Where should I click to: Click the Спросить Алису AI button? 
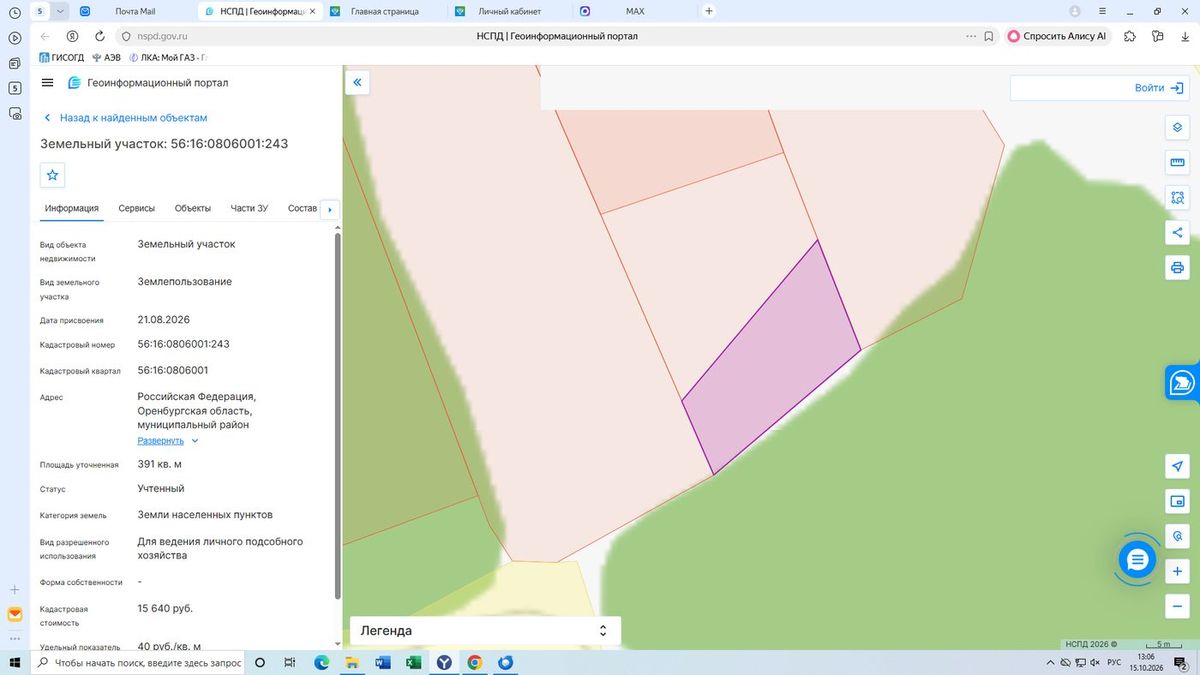(1057, 36)
